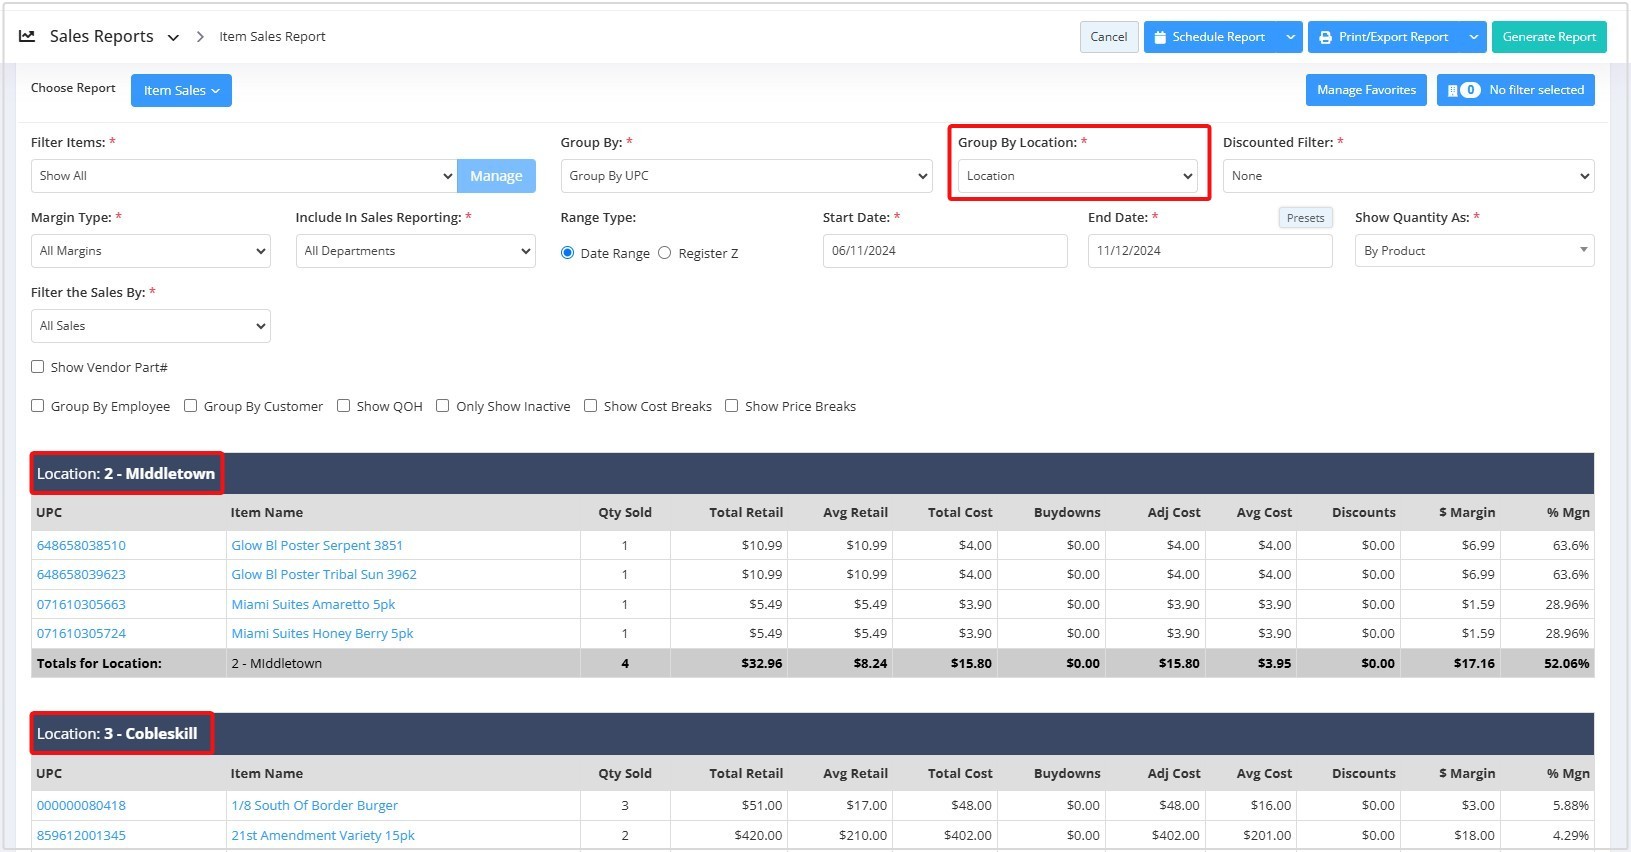
Task: Cancel the report
Action: coord(1108,37)
